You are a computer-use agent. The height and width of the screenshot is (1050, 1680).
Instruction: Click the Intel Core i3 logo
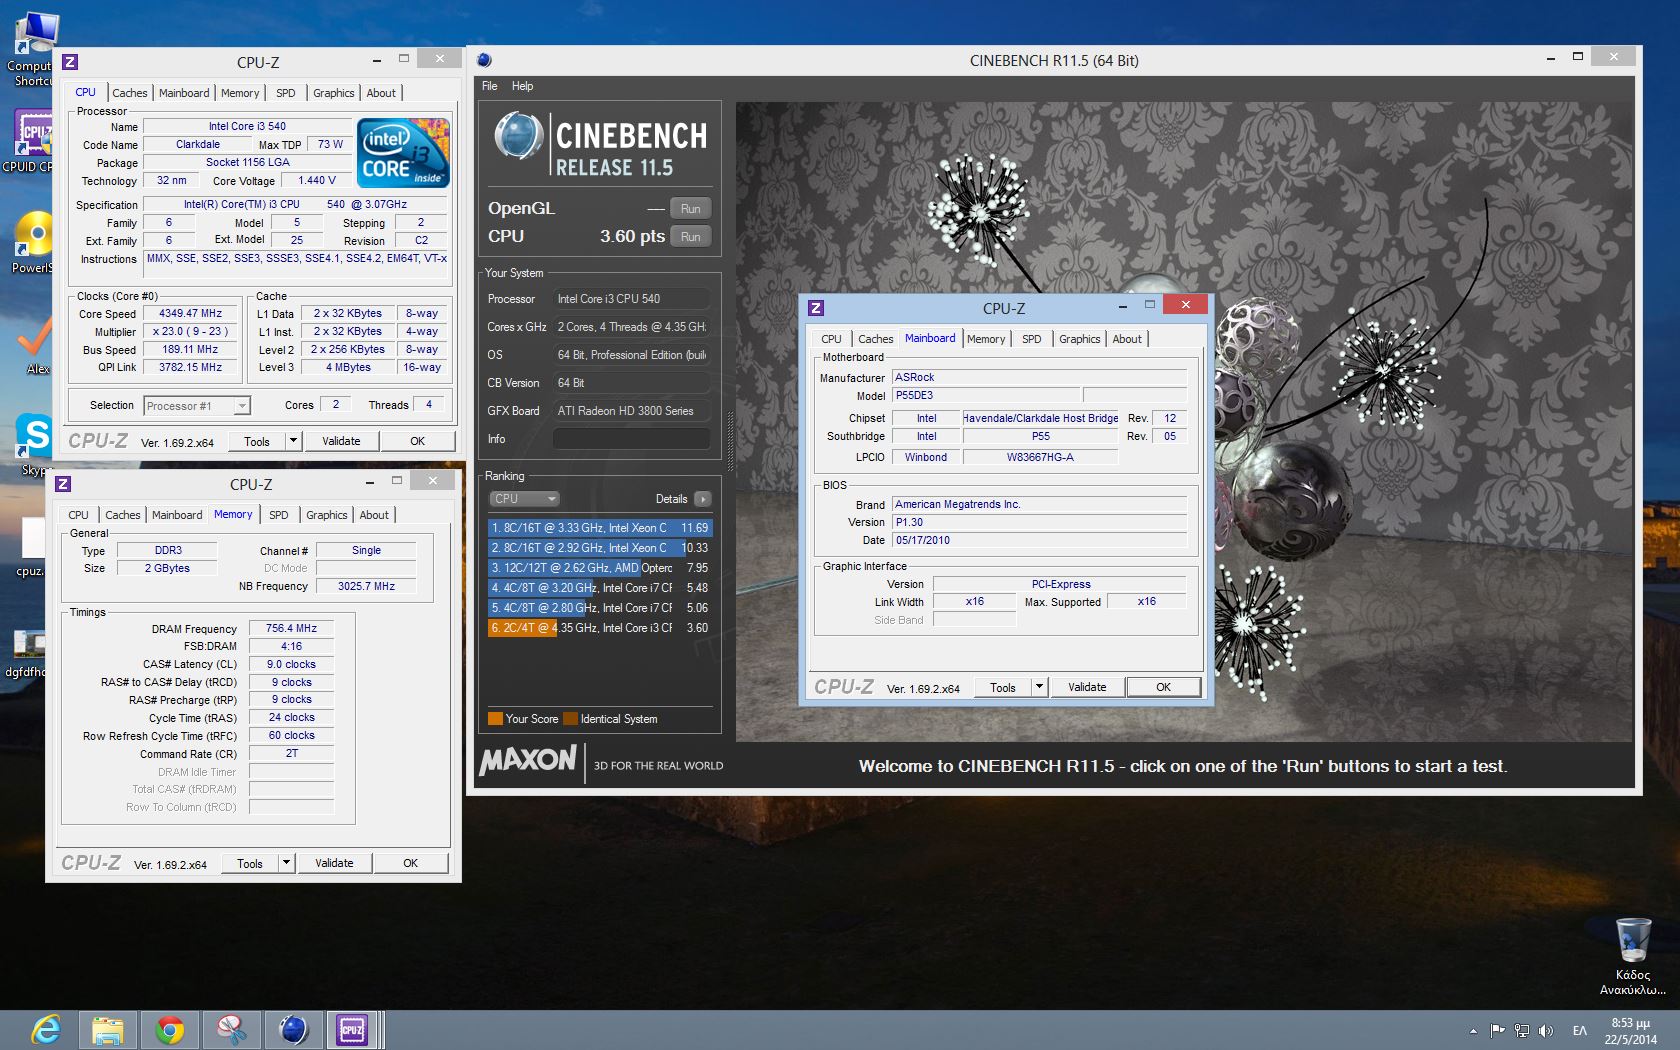(x=404, y=153)
